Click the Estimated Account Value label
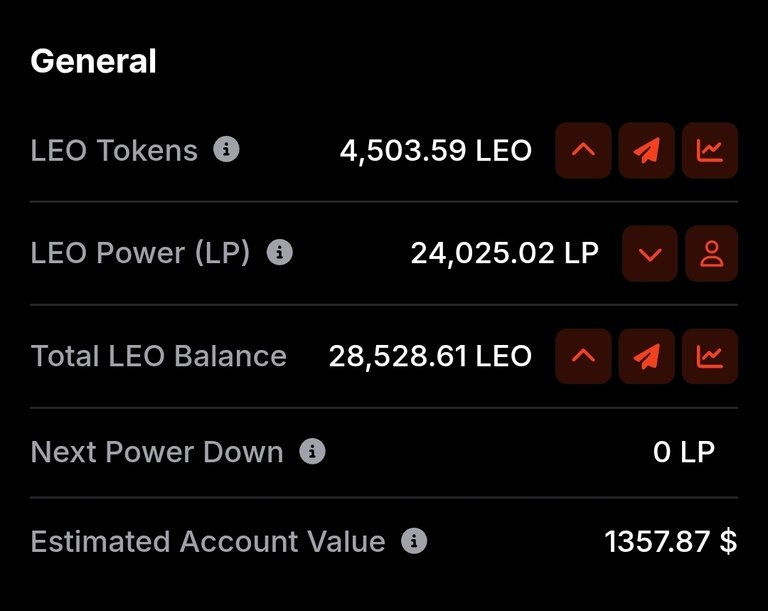Screen dimensions: 768x611 [208, 541]
